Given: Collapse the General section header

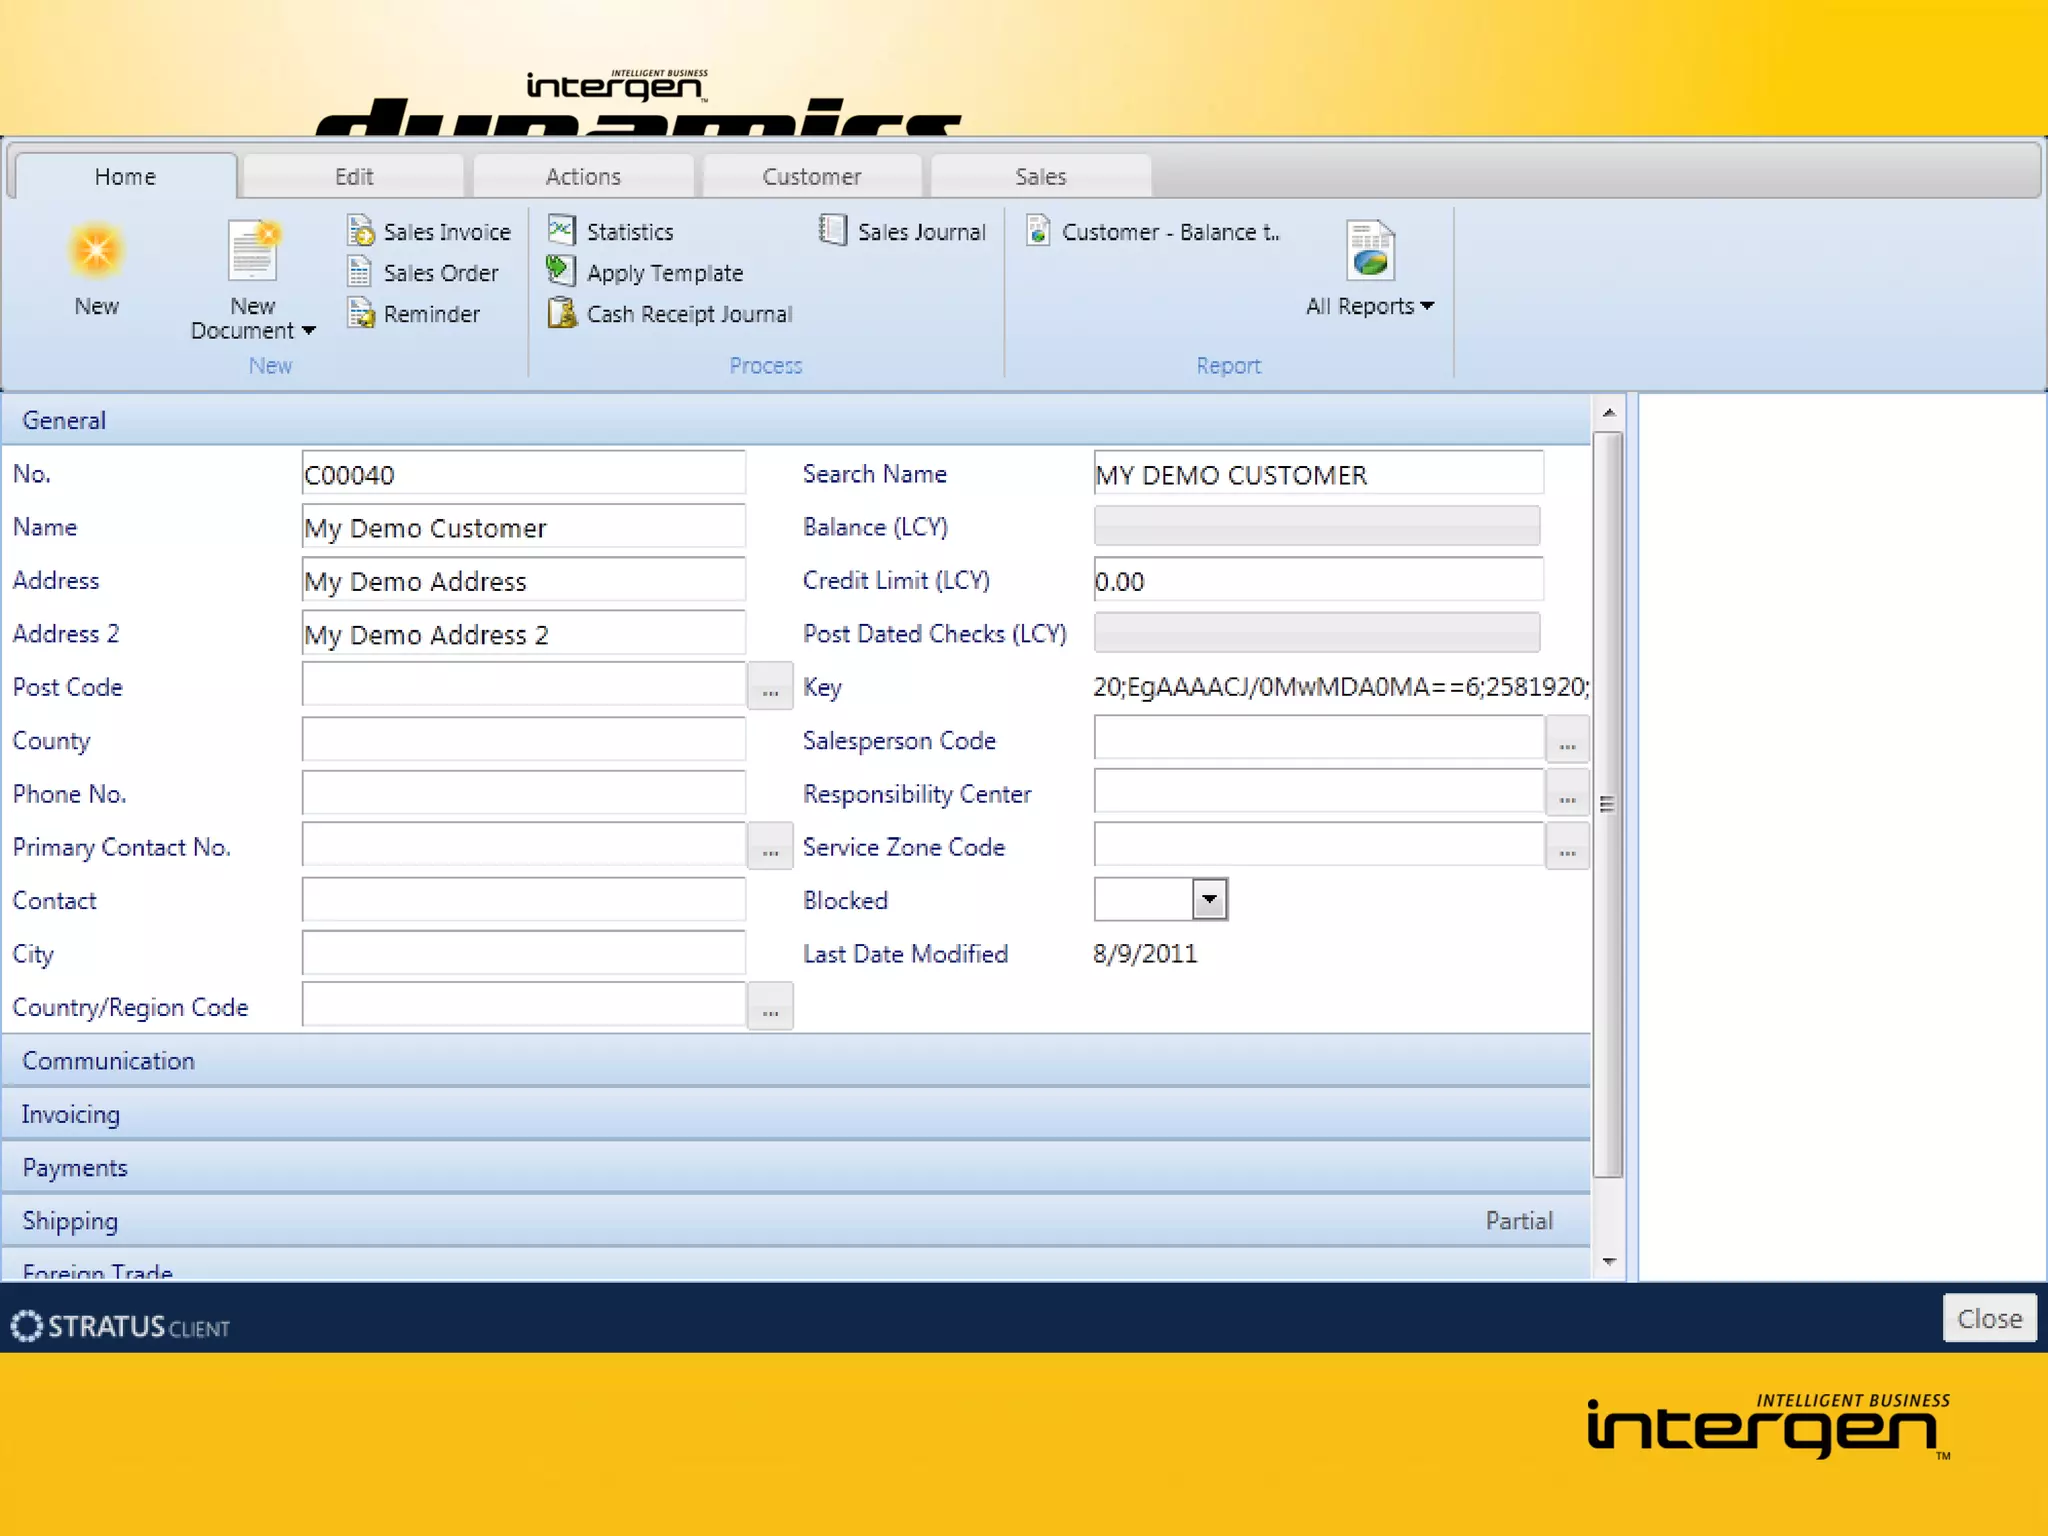Looking at the screenshot, I should click(x=796, y=420).
